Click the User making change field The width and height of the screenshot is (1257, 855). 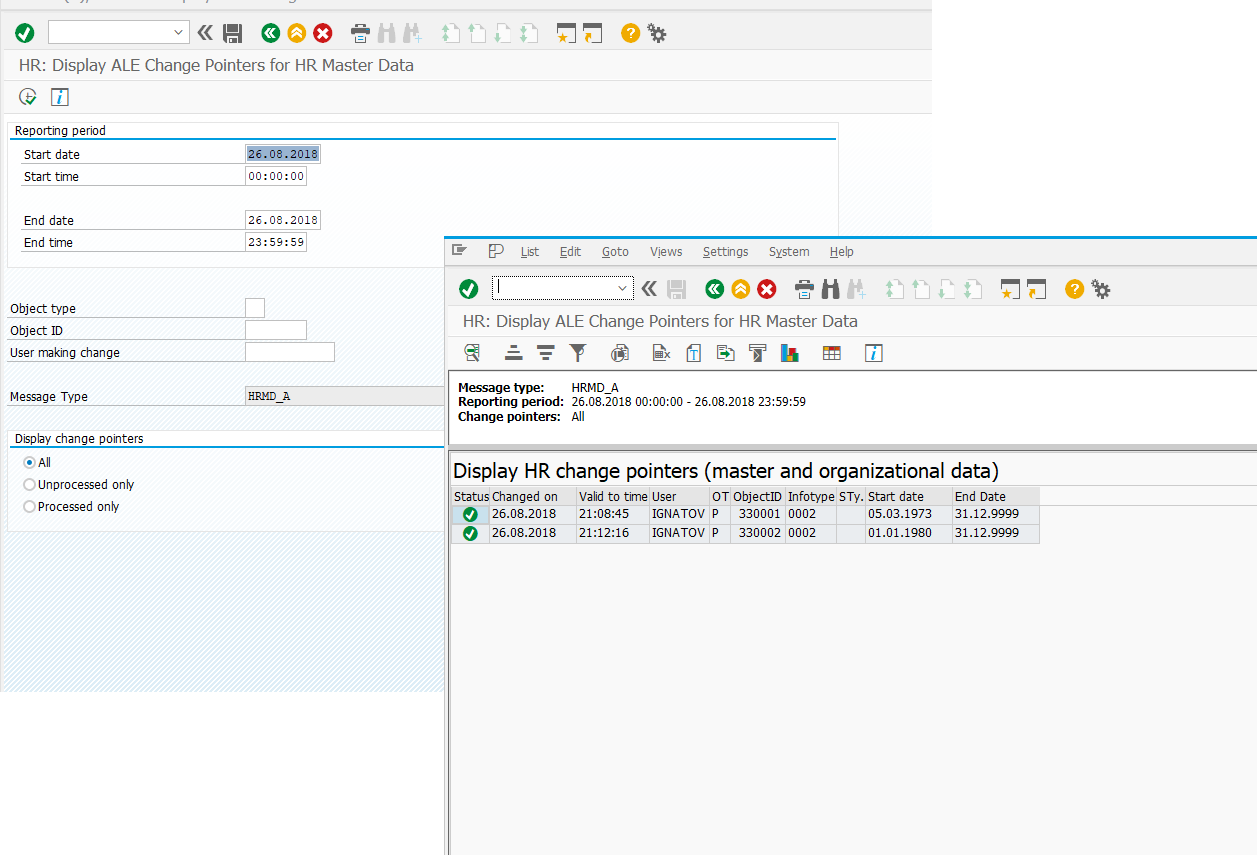pos(289,352)
